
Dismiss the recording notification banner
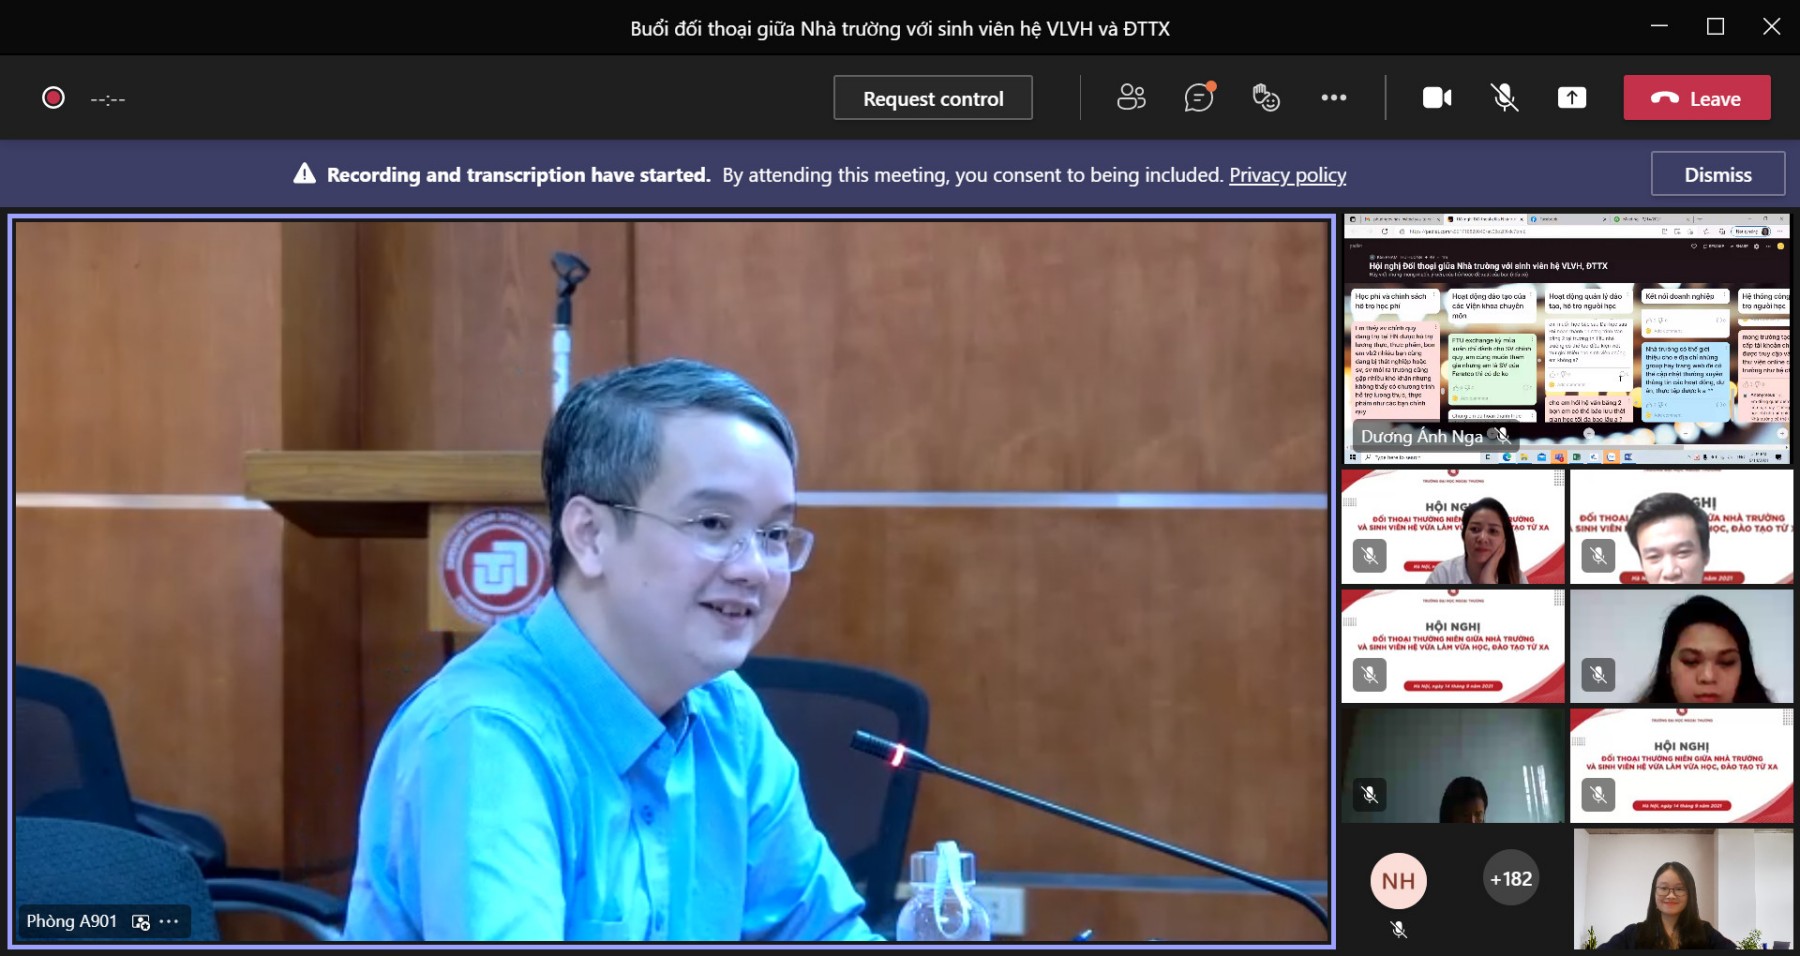click(1717, 174)
